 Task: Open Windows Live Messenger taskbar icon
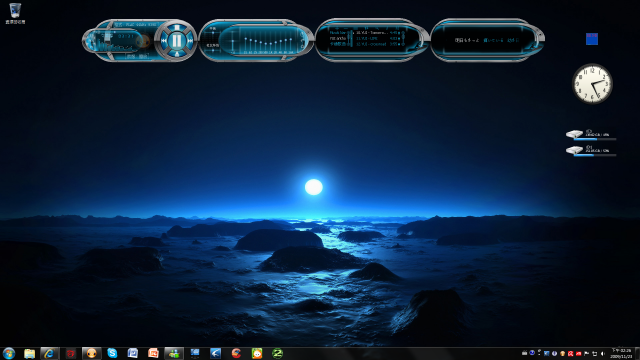[174, 353]
